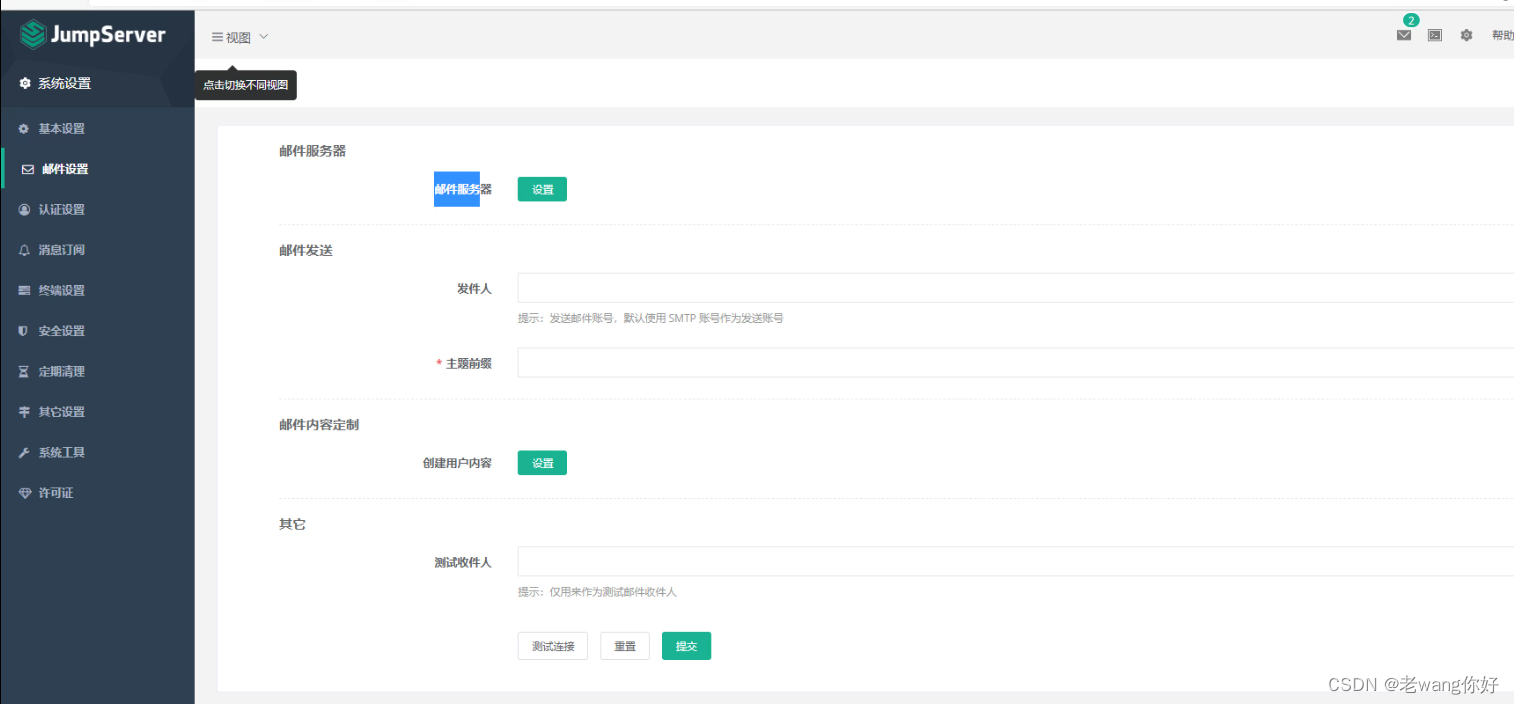1514x704 pixels.
Task: Click the 提交 (Submit) button
Action: (x=686, y=645)
